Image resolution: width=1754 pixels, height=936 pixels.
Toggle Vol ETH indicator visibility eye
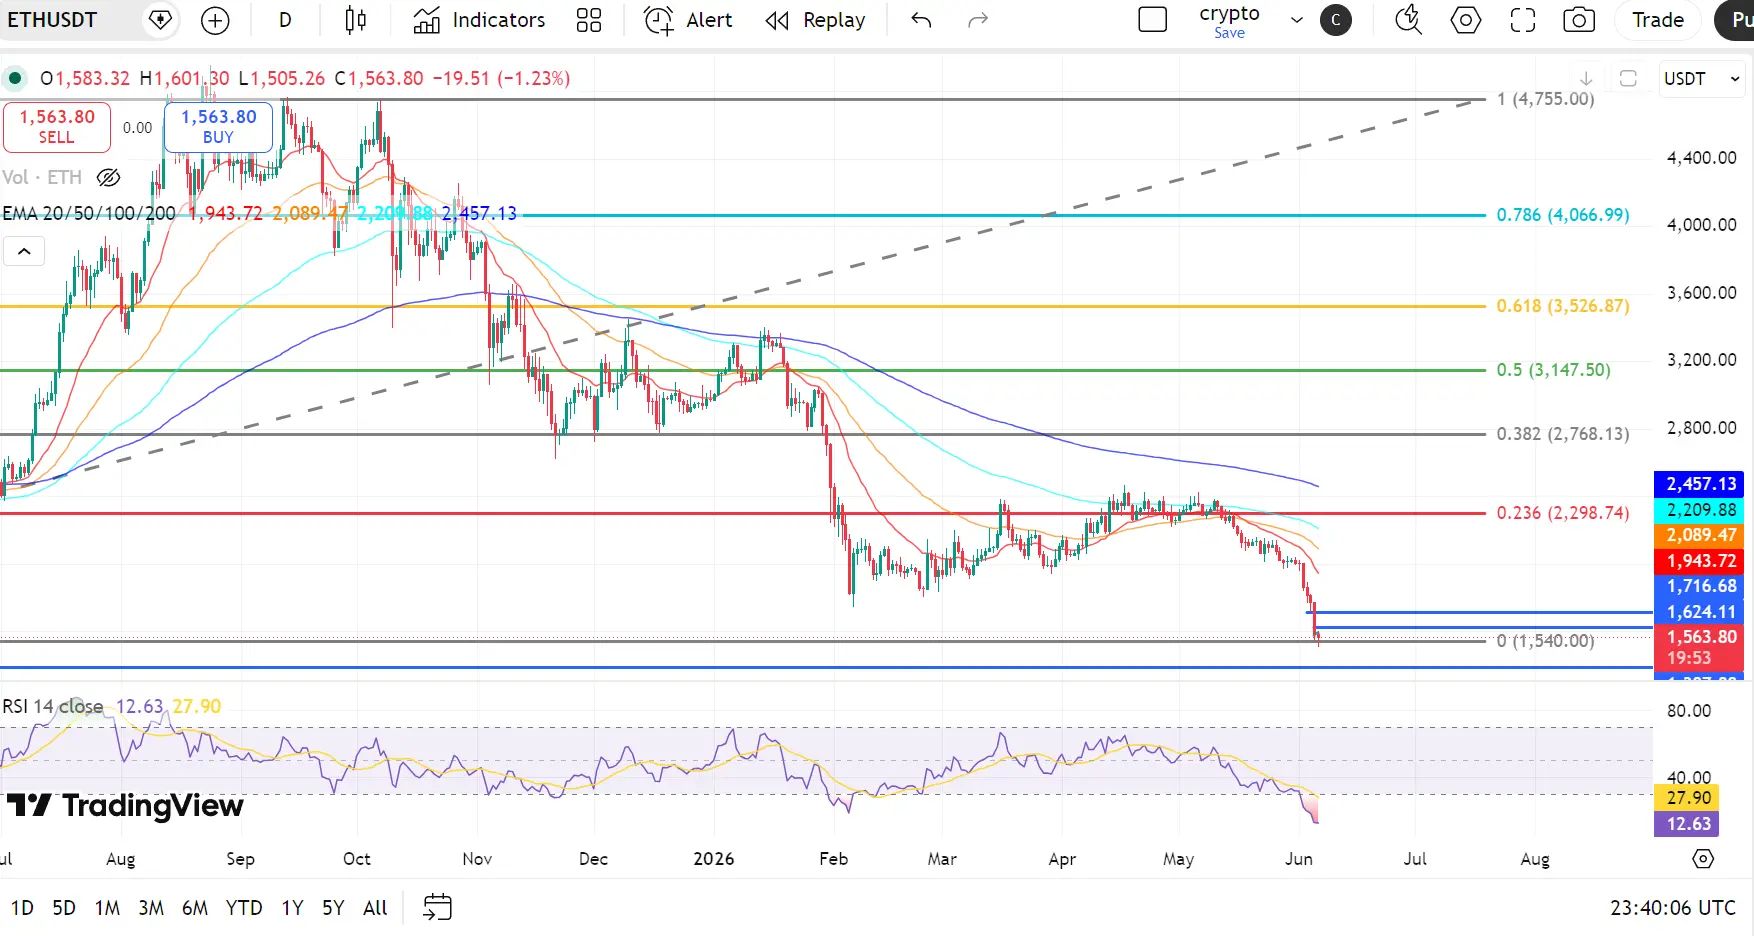(x=108, y=178)
